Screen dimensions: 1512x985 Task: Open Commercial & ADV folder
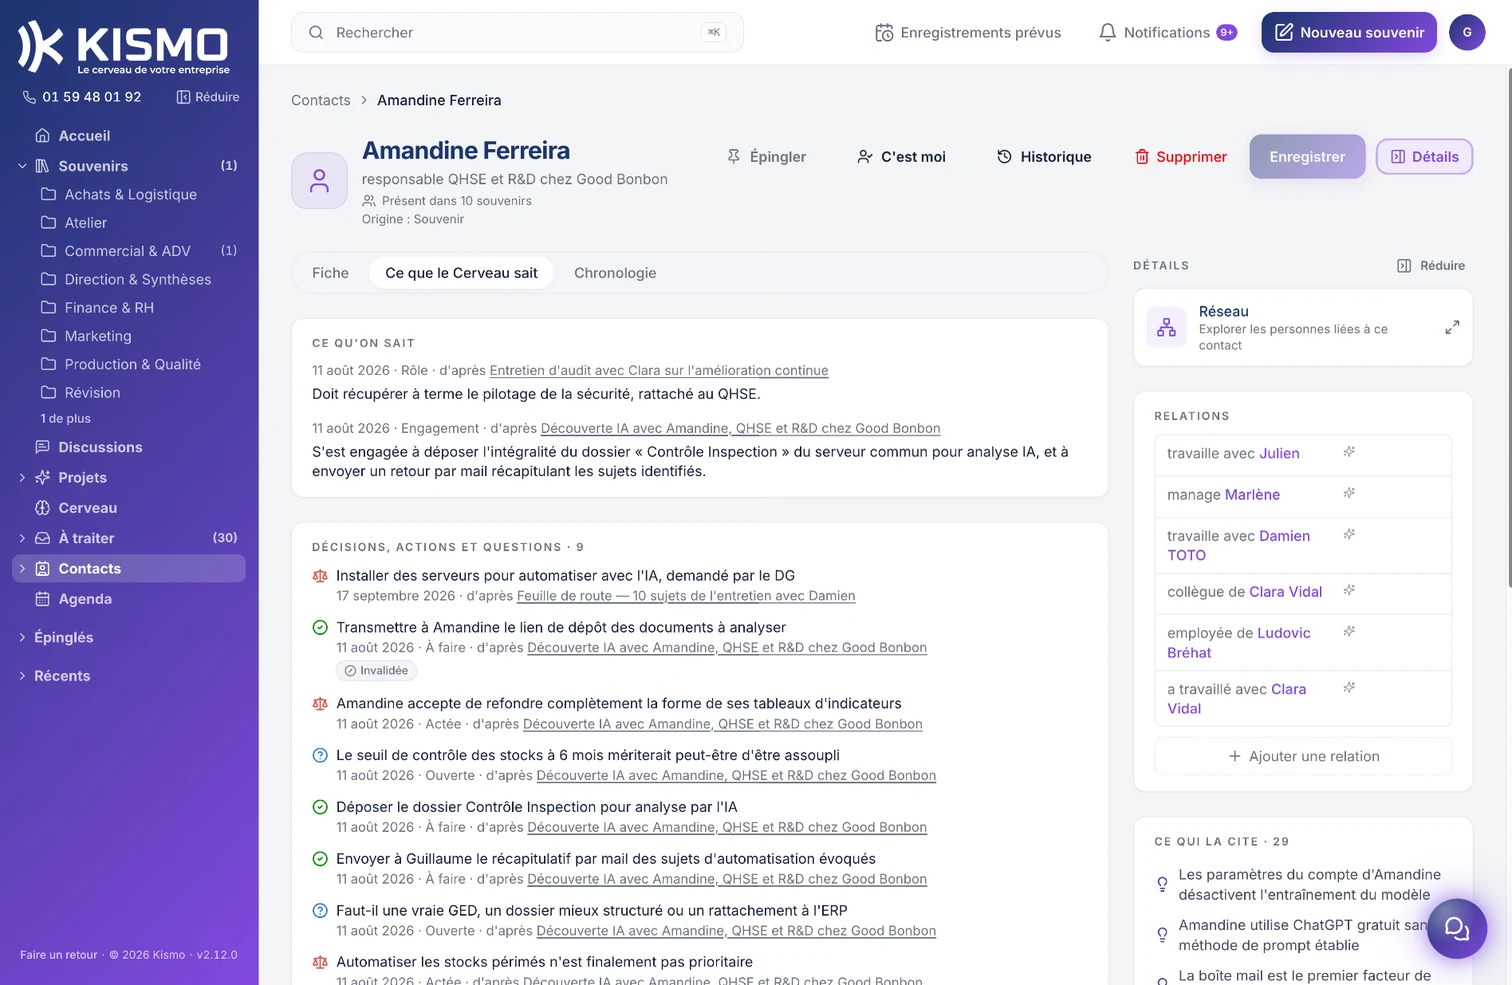[129, 251]
